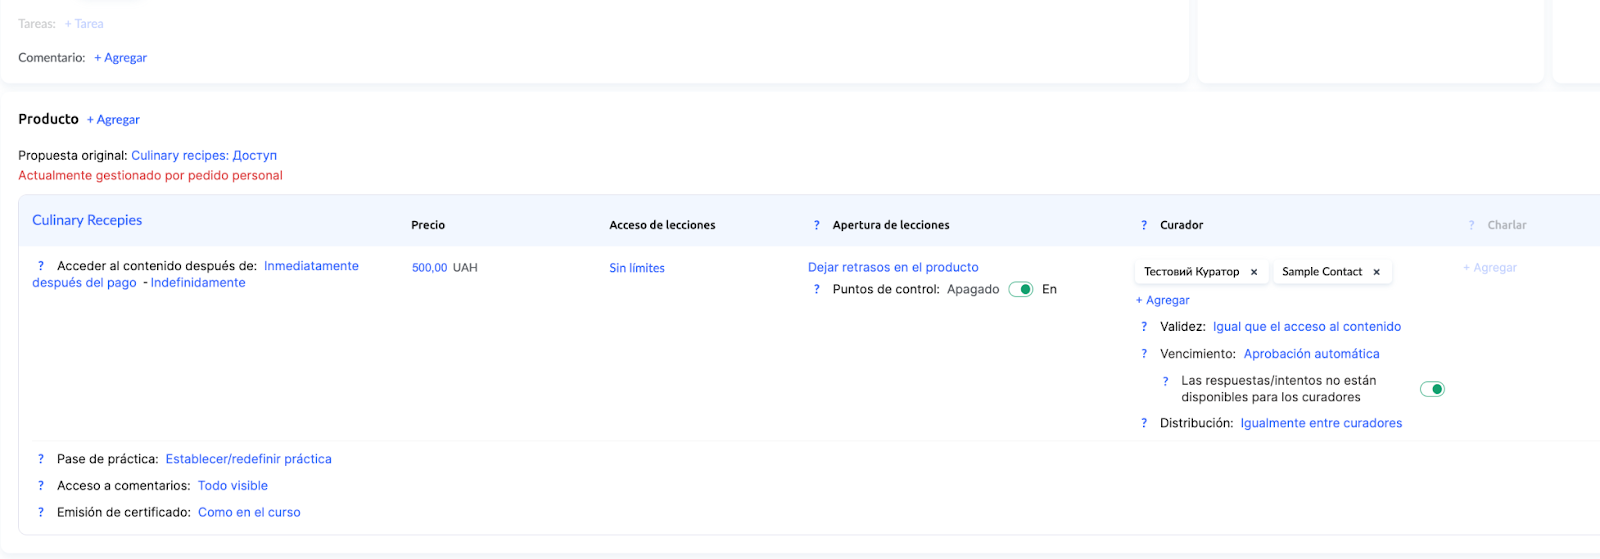This screenshot has height=559, width=1600.
Task: Open Culinary Recepies product link
Action: [x=87, y=220]
